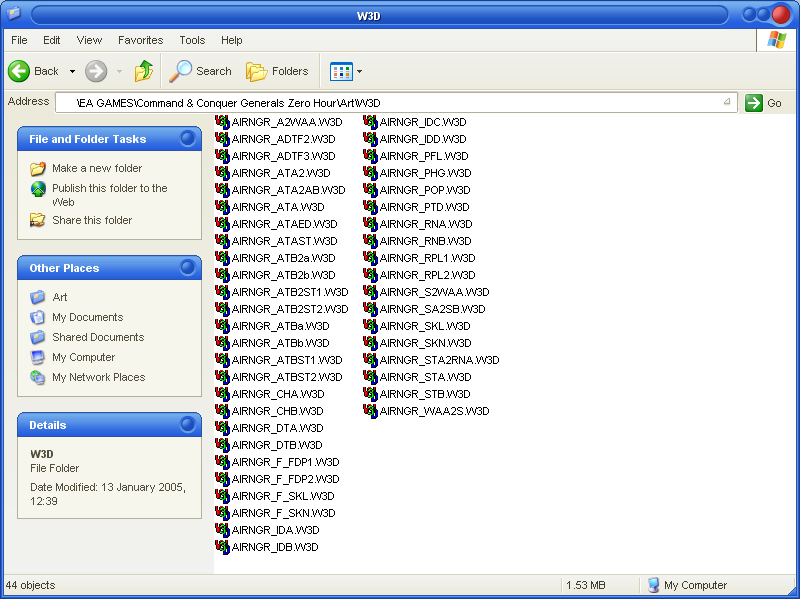Go to My Documents link
The width and height of the screenshot is (800, 599).
pos(88,317)
